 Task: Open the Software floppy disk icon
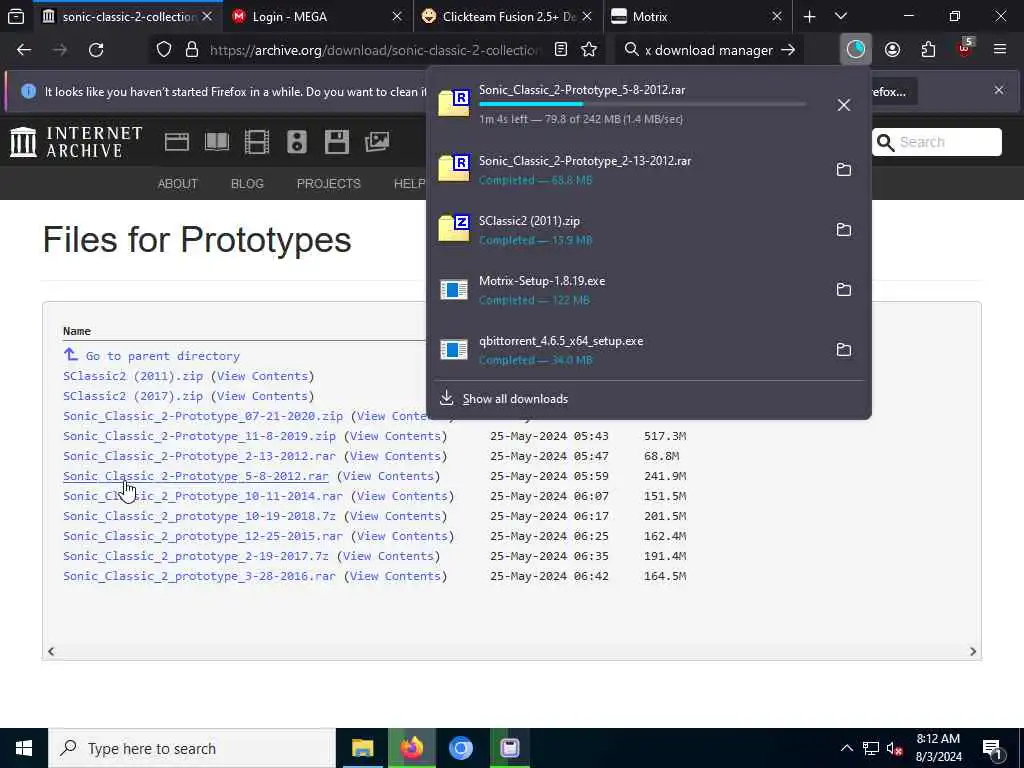point(336,142)
